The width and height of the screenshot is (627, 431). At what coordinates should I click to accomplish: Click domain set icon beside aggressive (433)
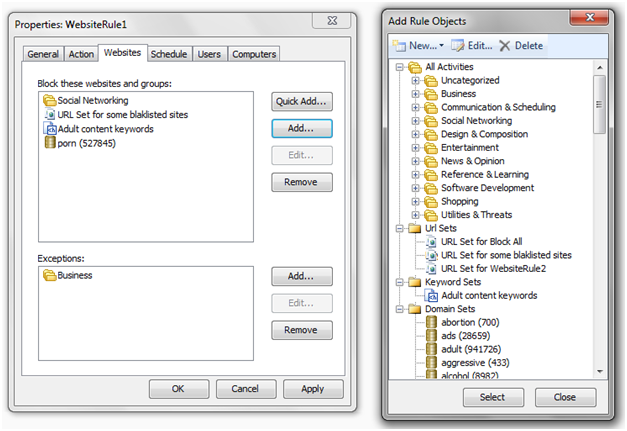coord(431,363)
